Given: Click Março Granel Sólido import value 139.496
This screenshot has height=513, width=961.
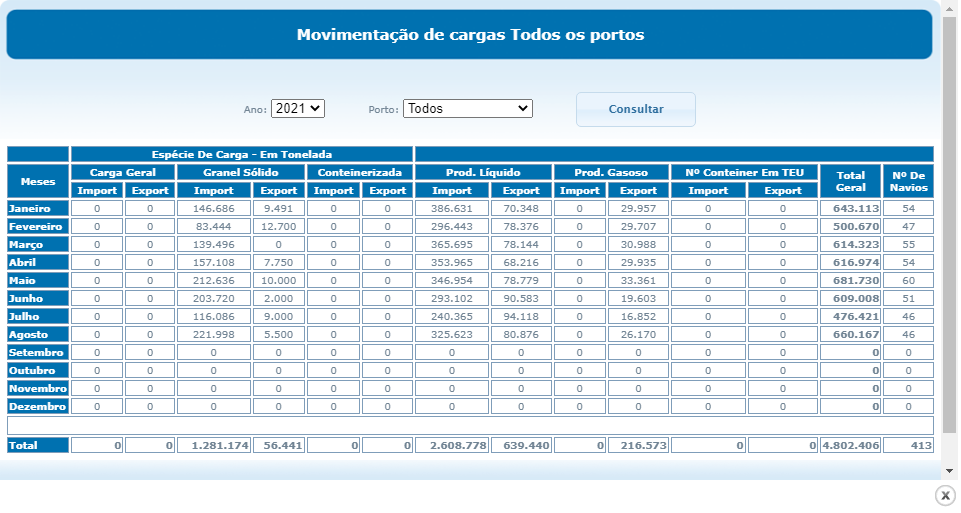Looking at the screenshot, I should [x=214, y=245].
